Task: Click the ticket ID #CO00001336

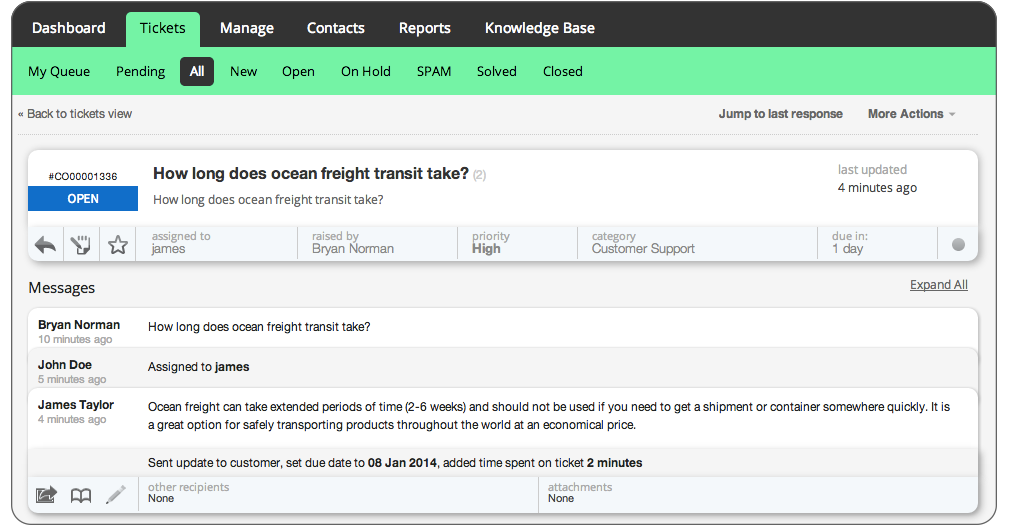Action: pyautogui.click(x=83, y=176)
